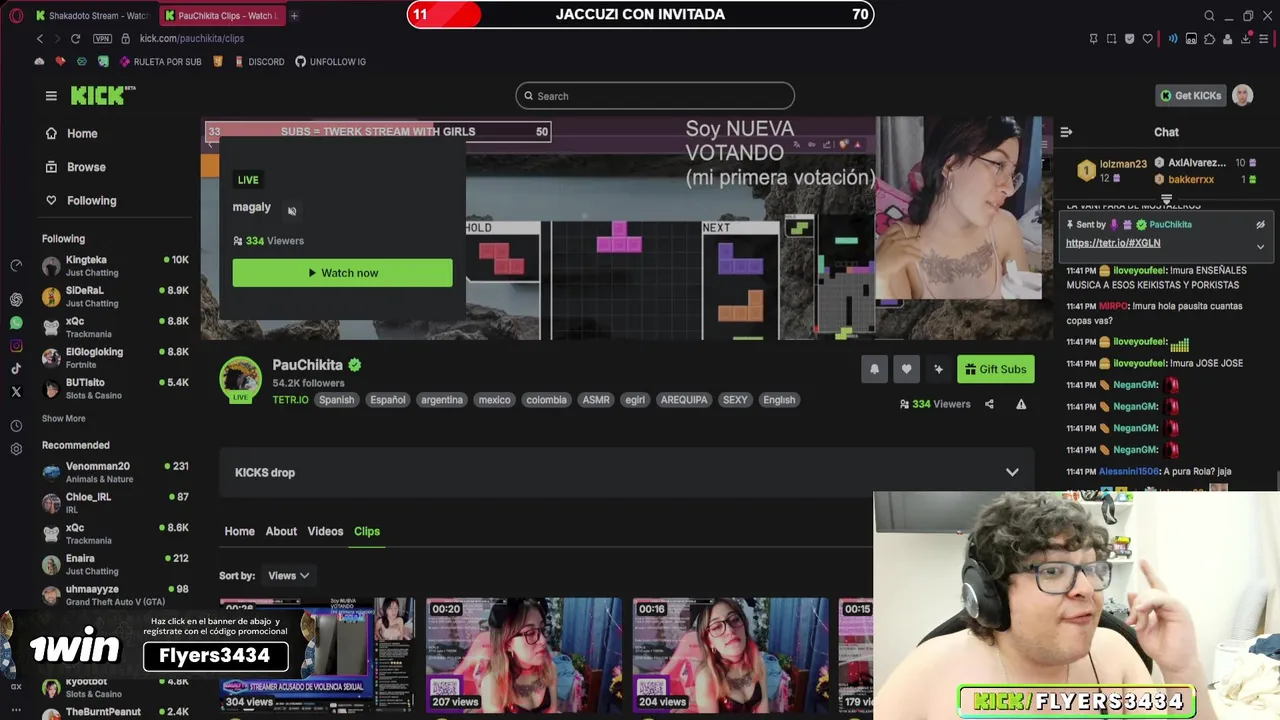Click the site lock icon in address bar

pos(126,38)
